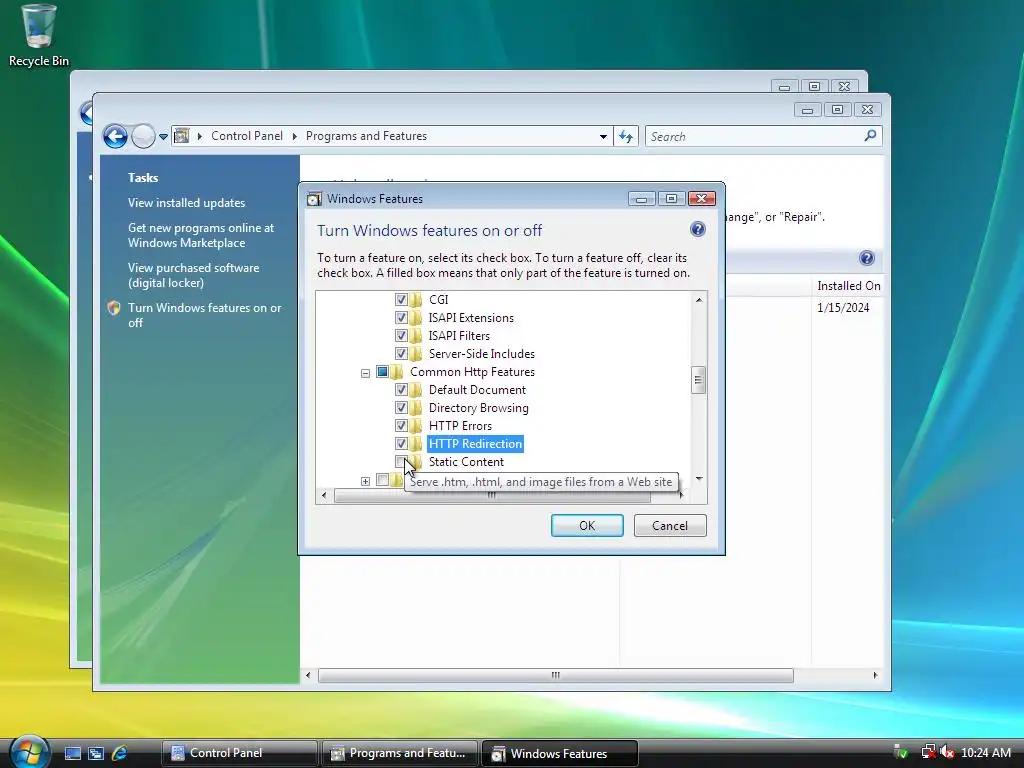Uncheck the HTTP Redirection checkbox
The height and width of the screenshot is (768, 1024).
pos(401,443)
